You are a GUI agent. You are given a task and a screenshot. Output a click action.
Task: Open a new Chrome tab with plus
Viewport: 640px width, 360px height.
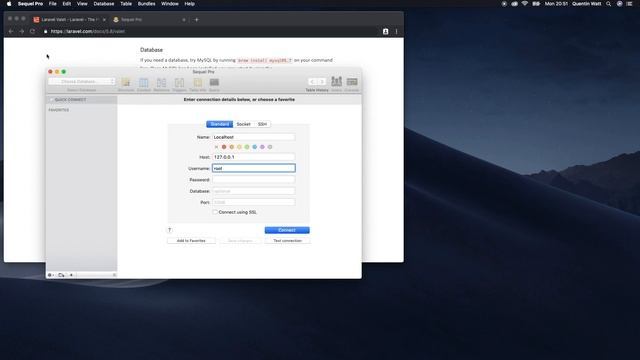[x=196, y=20]
